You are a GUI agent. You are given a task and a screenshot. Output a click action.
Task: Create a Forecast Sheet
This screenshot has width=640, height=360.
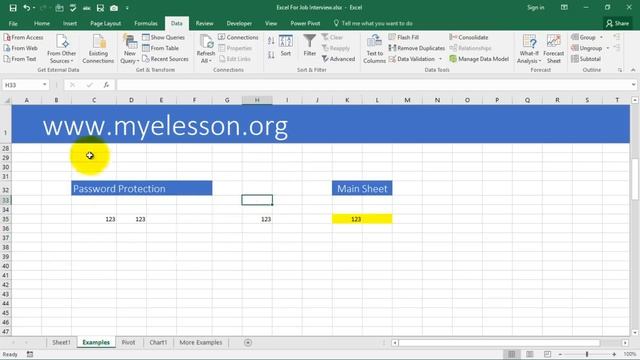pyautogui.click(x=553, y=49)
